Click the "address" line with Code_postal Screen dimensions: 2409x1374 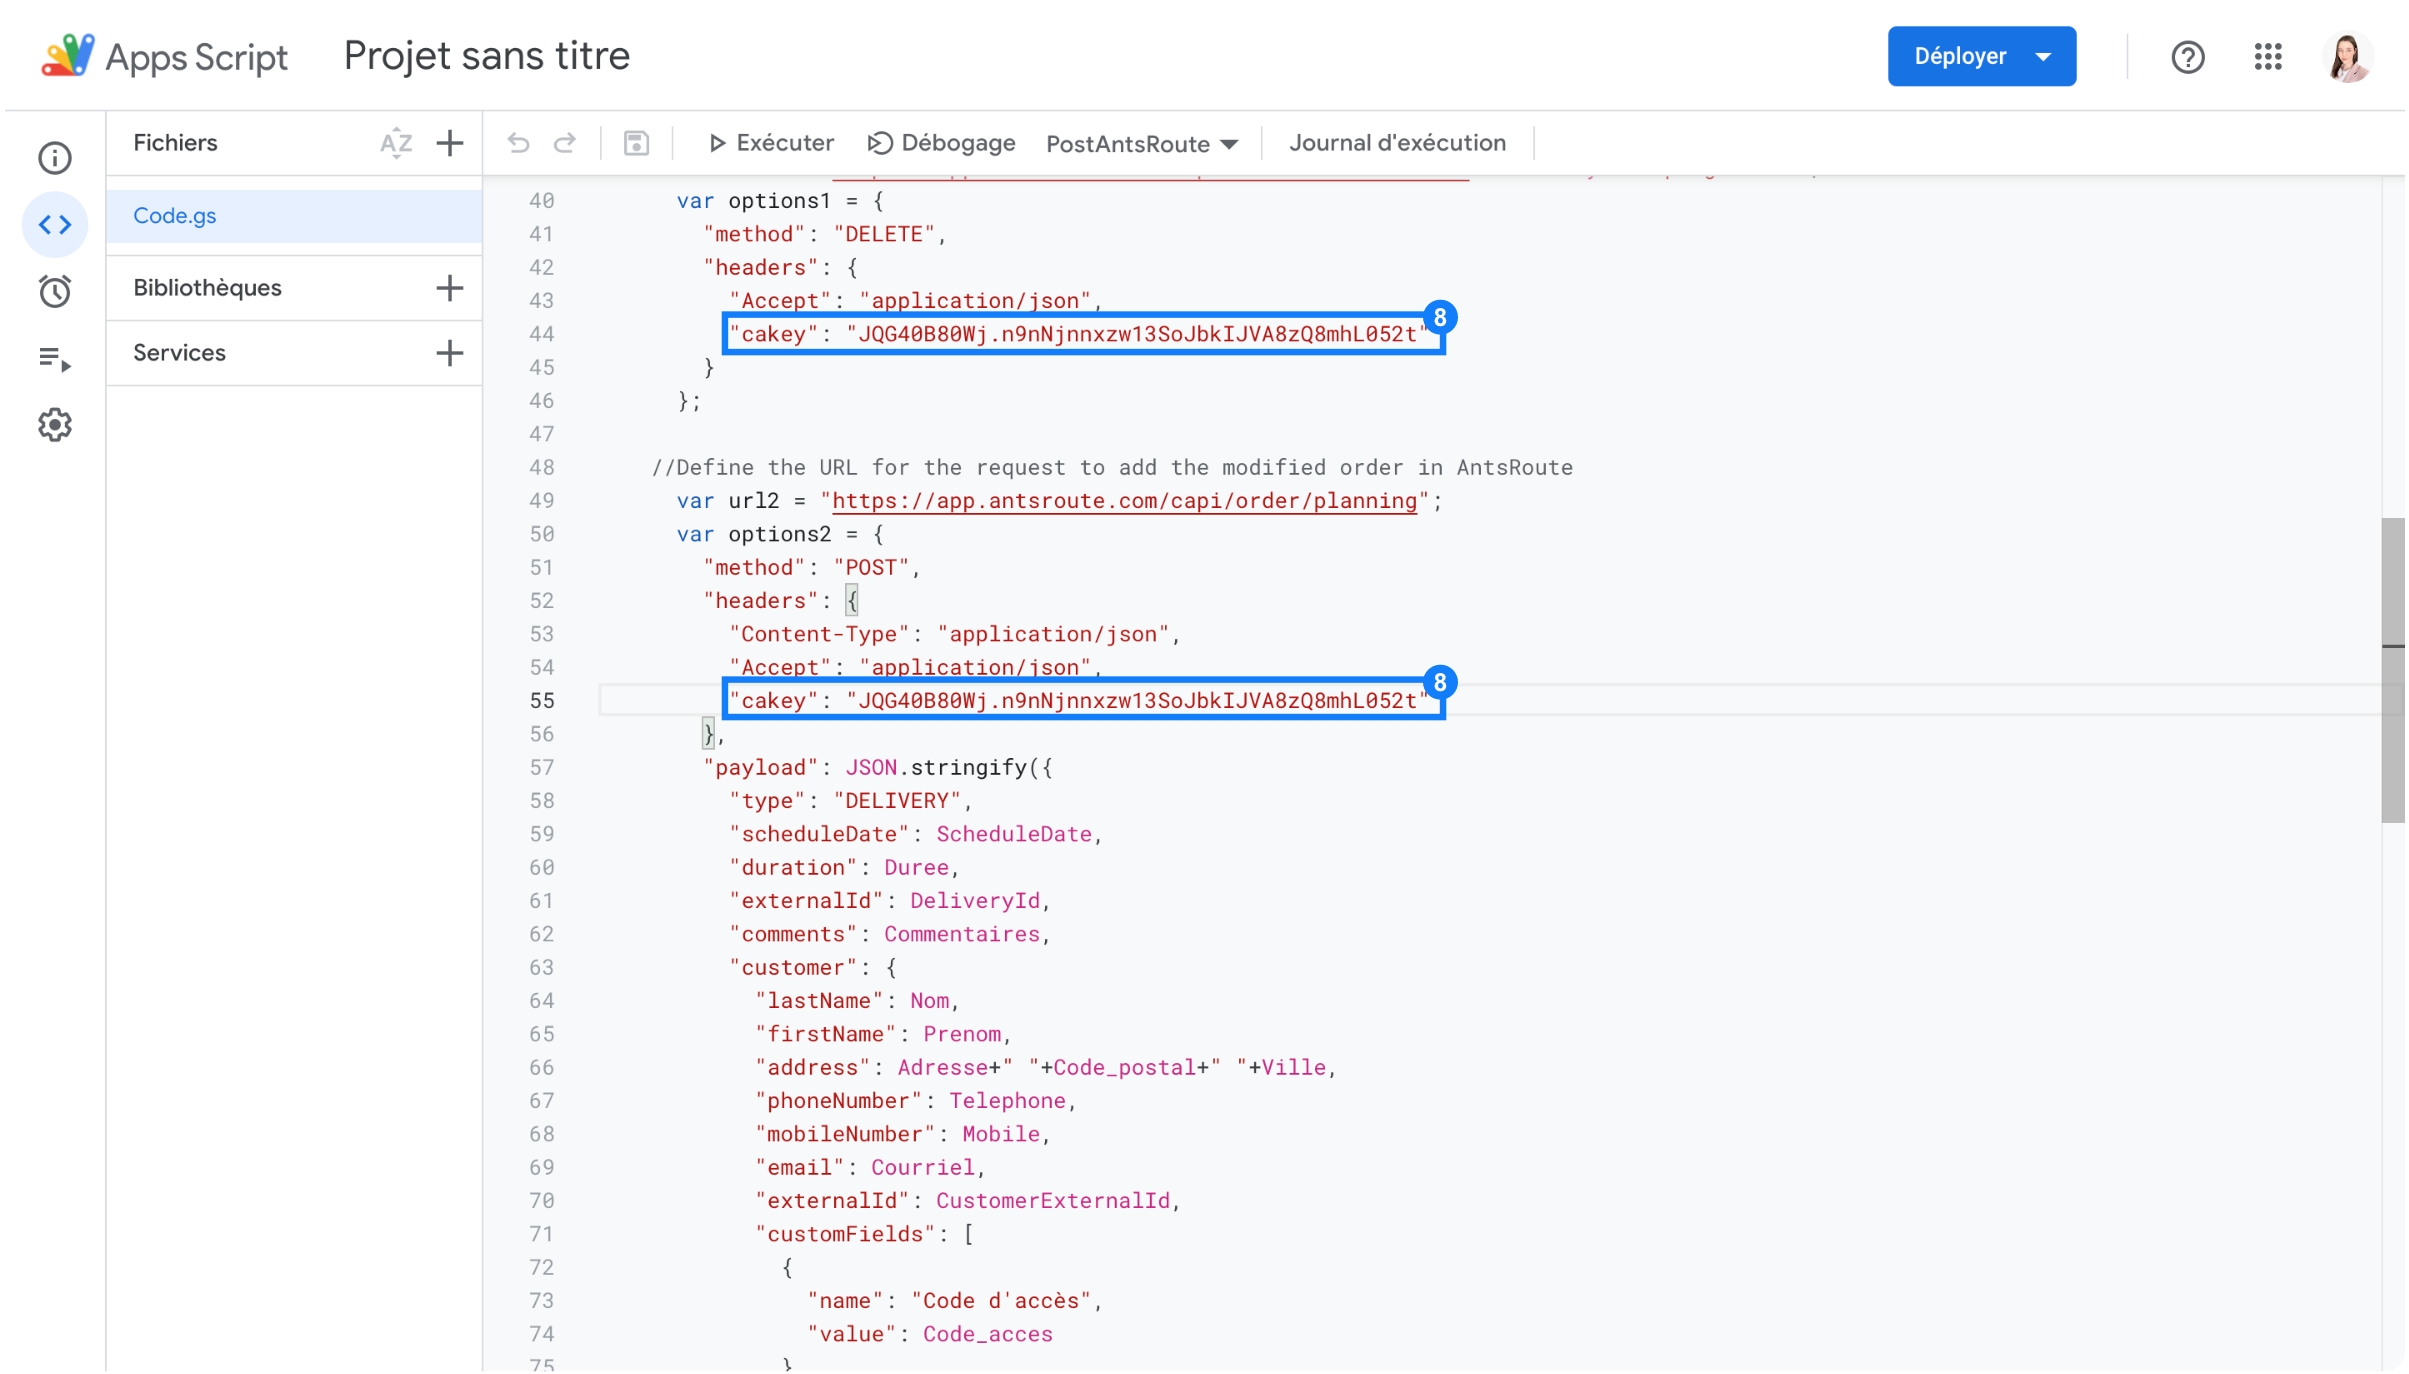(1045, 1068)
